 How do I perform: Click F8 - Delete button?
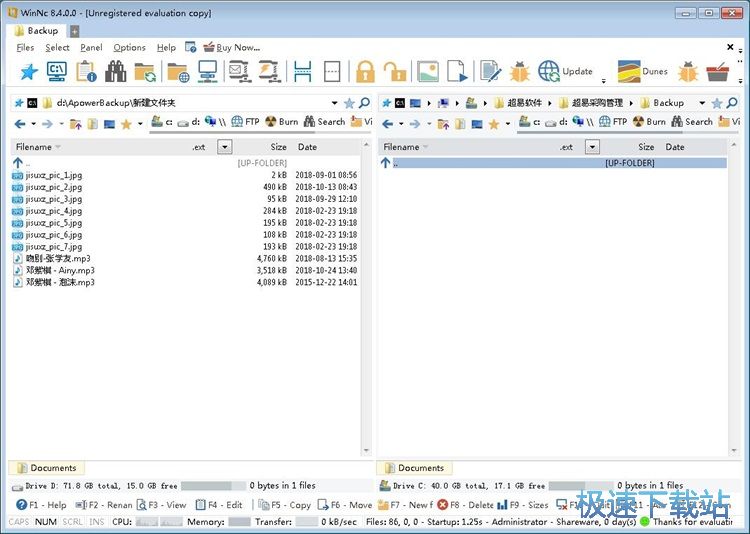point(465,505)
